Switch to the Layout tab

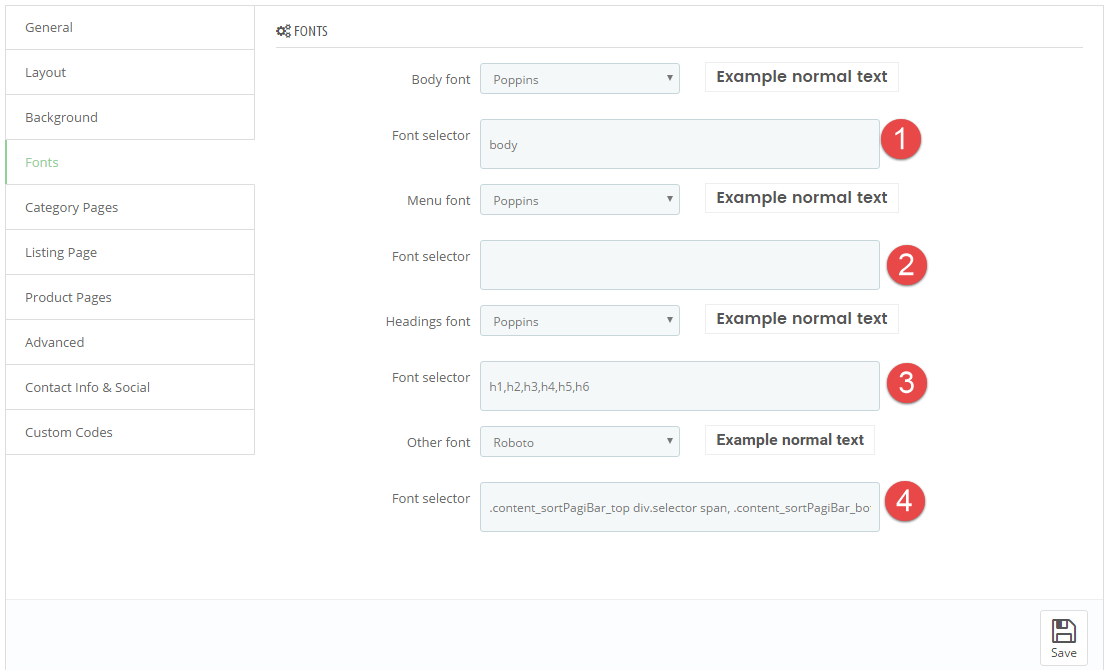click(130, 72)
